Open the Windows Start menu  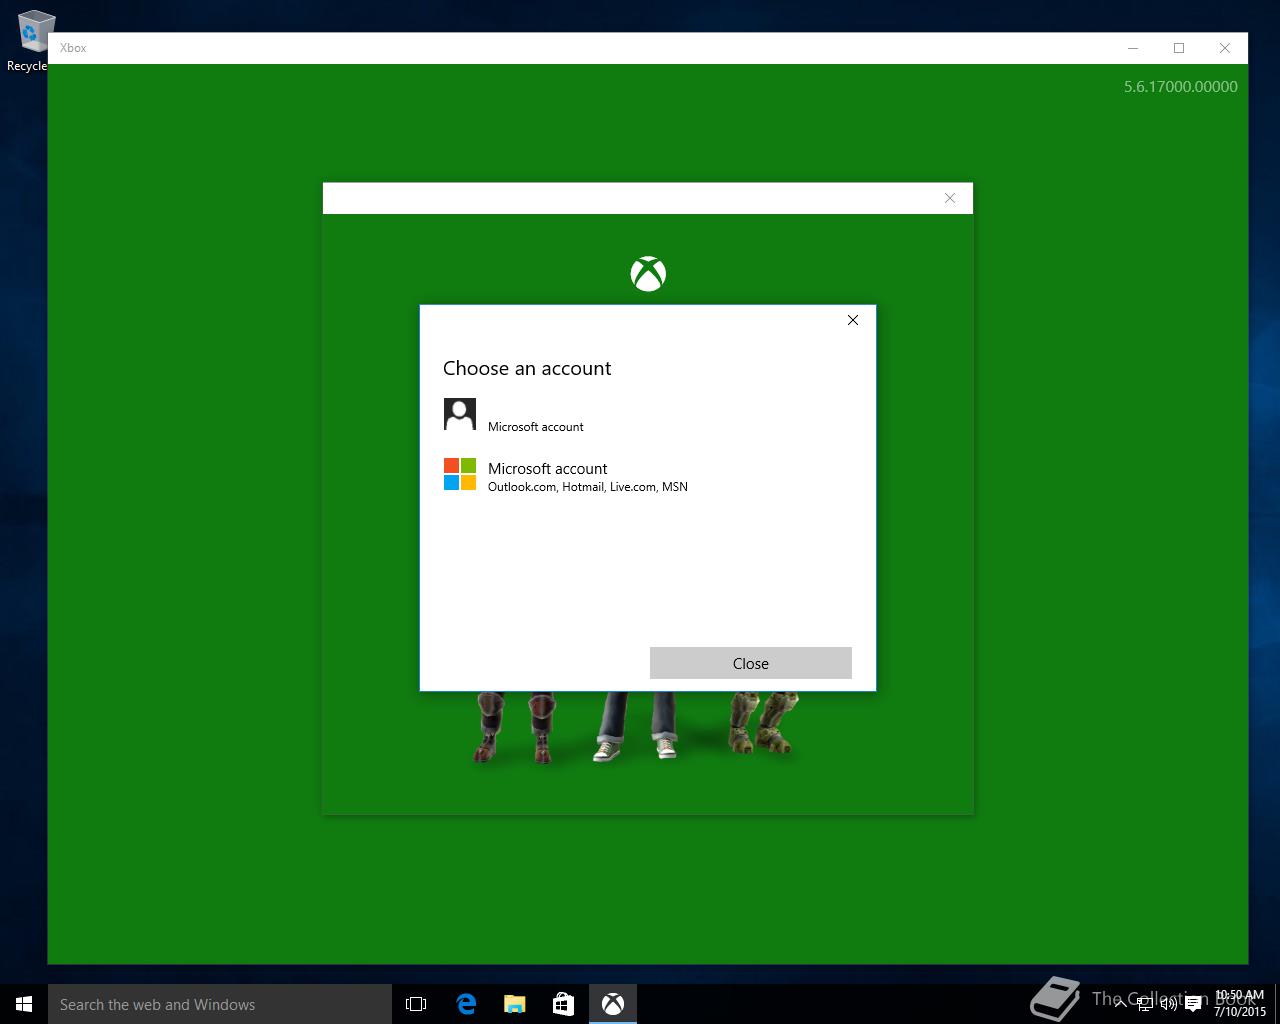click(x=24, y=1004)
